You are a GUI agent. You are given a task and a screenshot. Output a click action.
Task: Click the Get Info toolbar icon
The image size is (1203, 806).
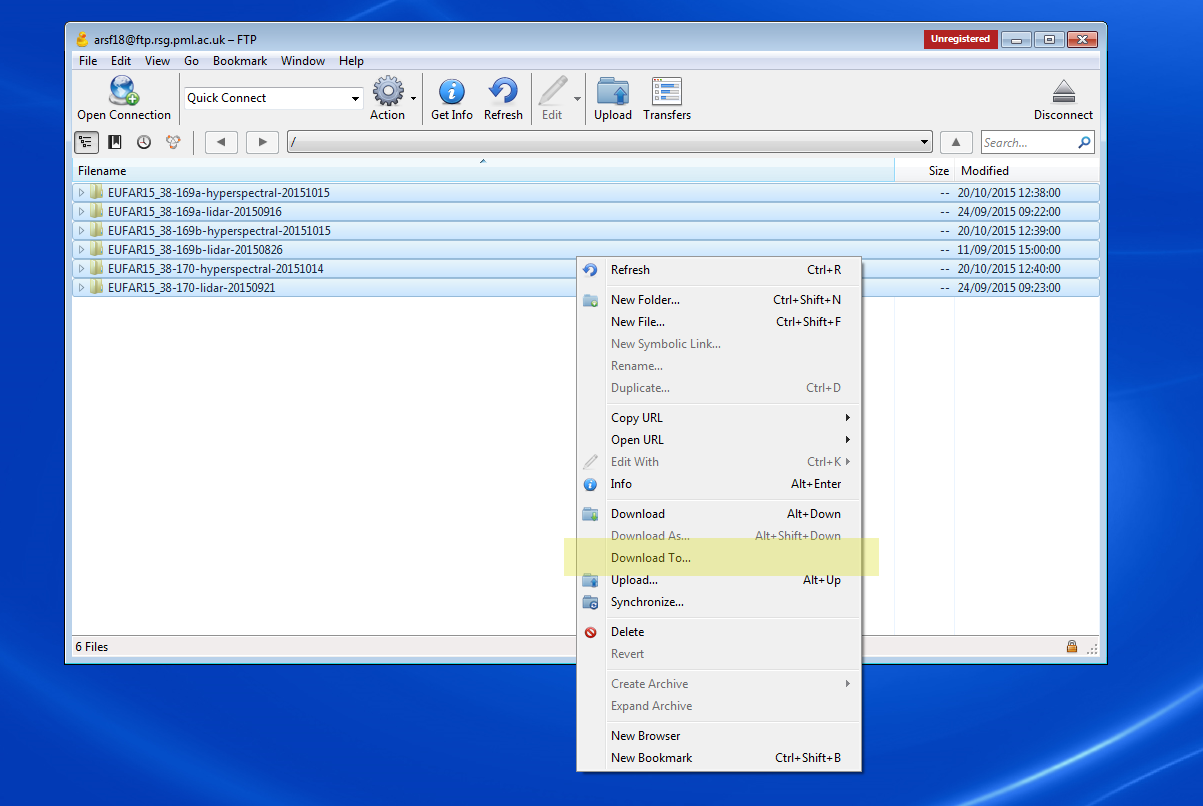pyautogui.click(x=452, y=91)
